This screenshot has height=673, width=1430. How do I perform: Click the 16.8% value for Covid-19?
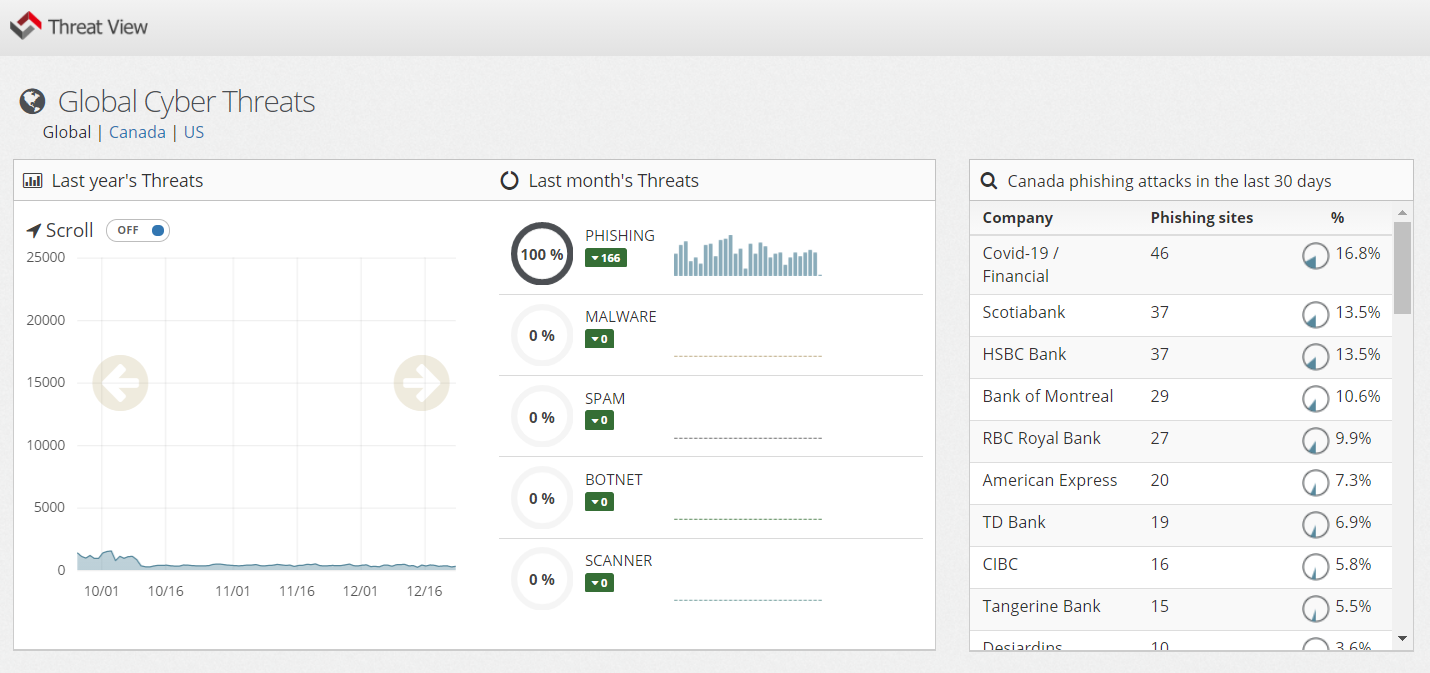coord(1358,253)
